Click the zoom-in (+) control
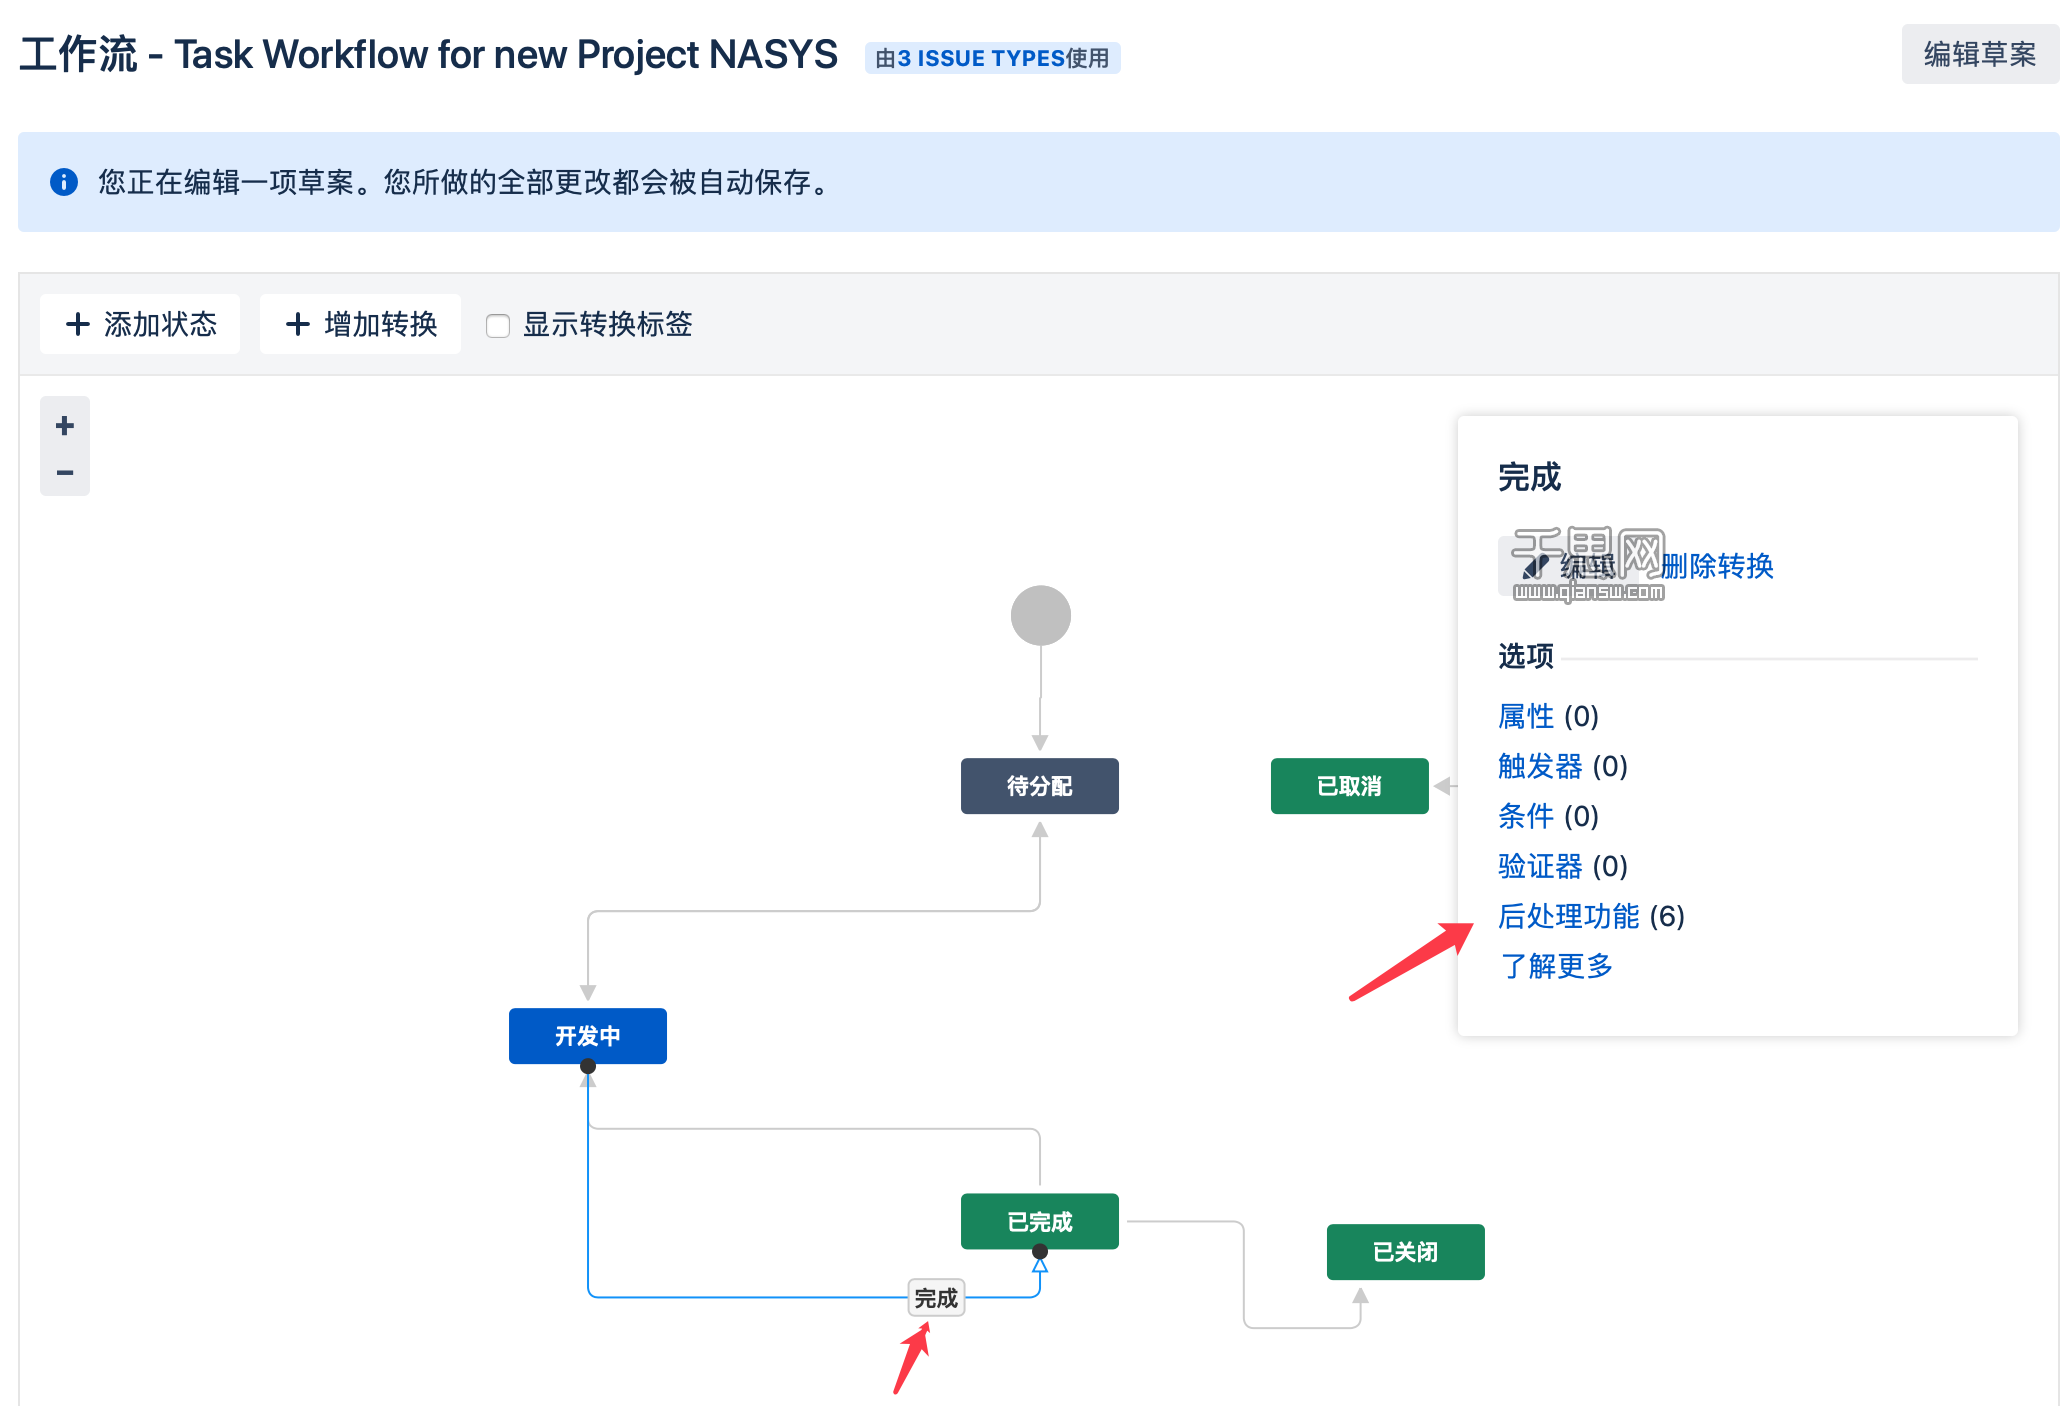 point(63,425)
